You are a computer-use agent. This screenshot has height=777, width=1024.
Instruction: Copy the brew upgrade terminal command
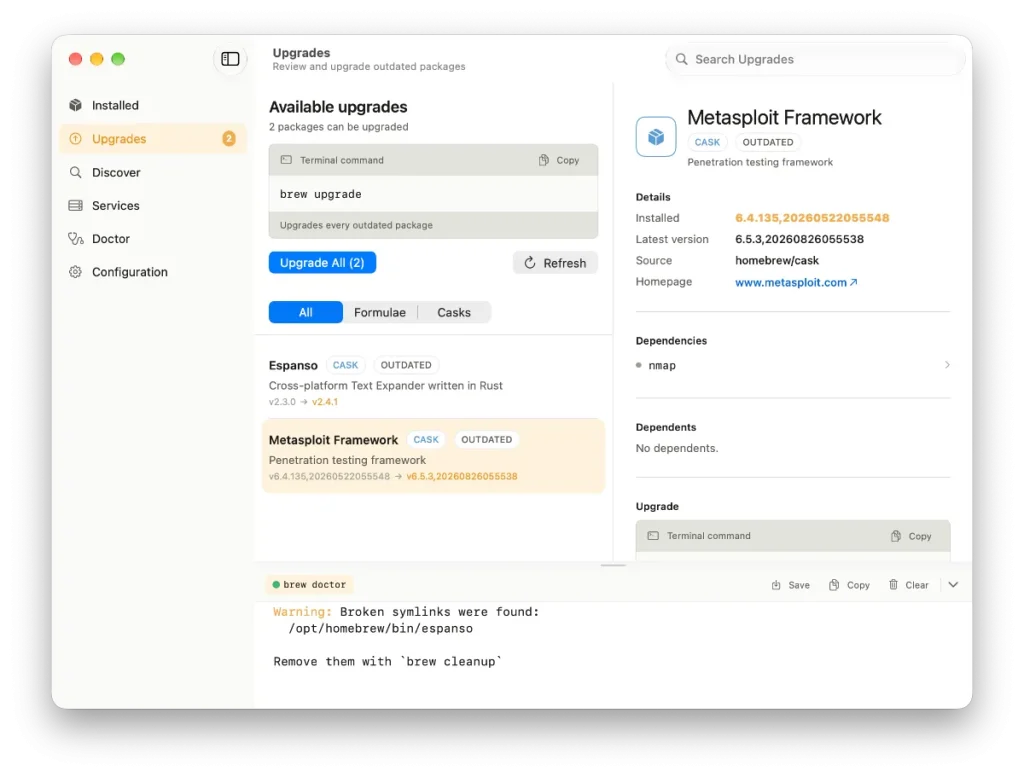pyautogui.click(x=559, y=160)
